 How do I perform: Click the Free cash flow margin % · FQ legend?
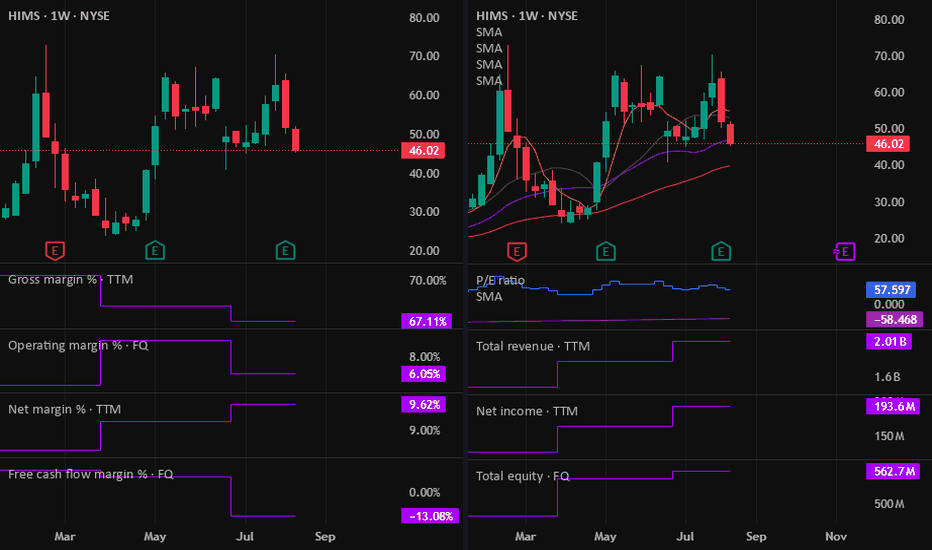click(90, 474)
